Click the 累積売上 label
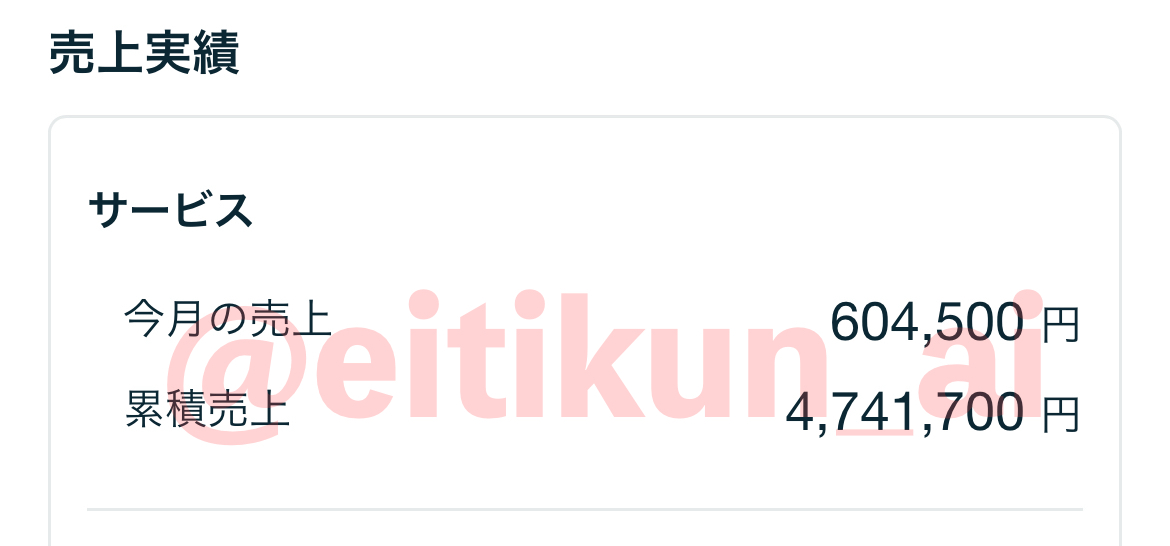This screenshot has width=1170, height=546. (207, 410)
